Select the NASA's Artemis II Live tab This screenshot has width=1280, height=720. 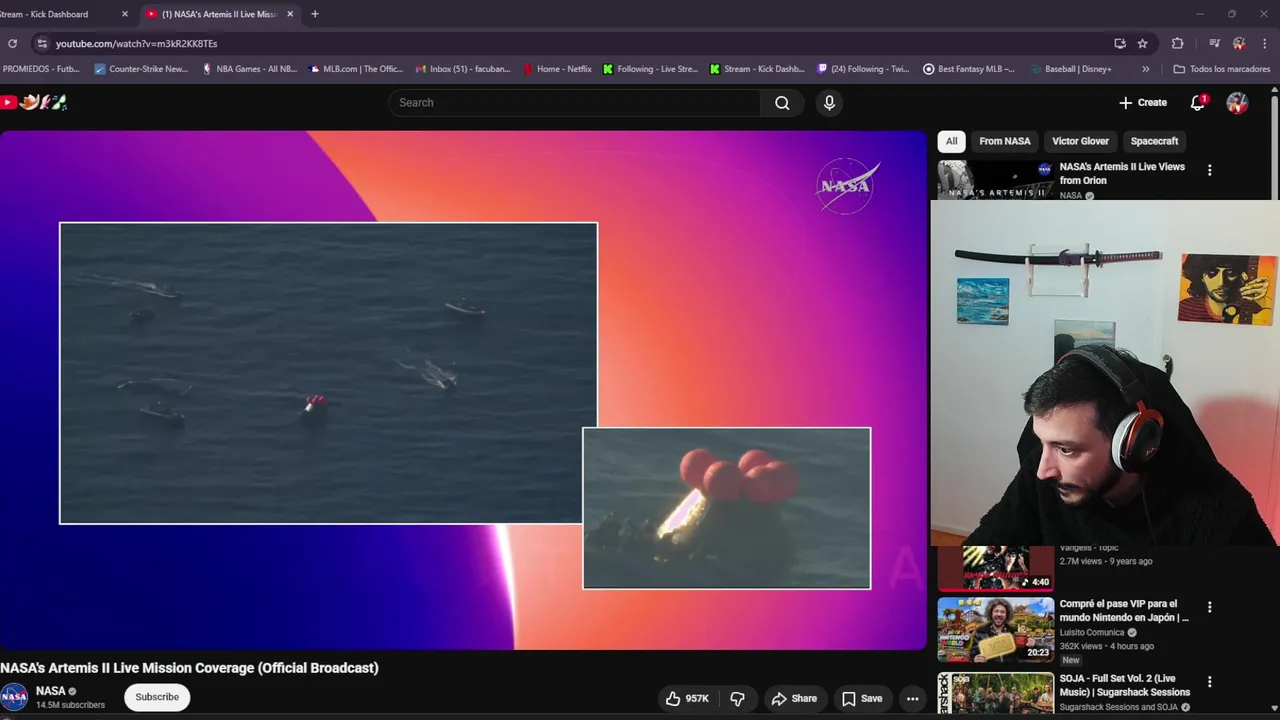pos(220,14)
